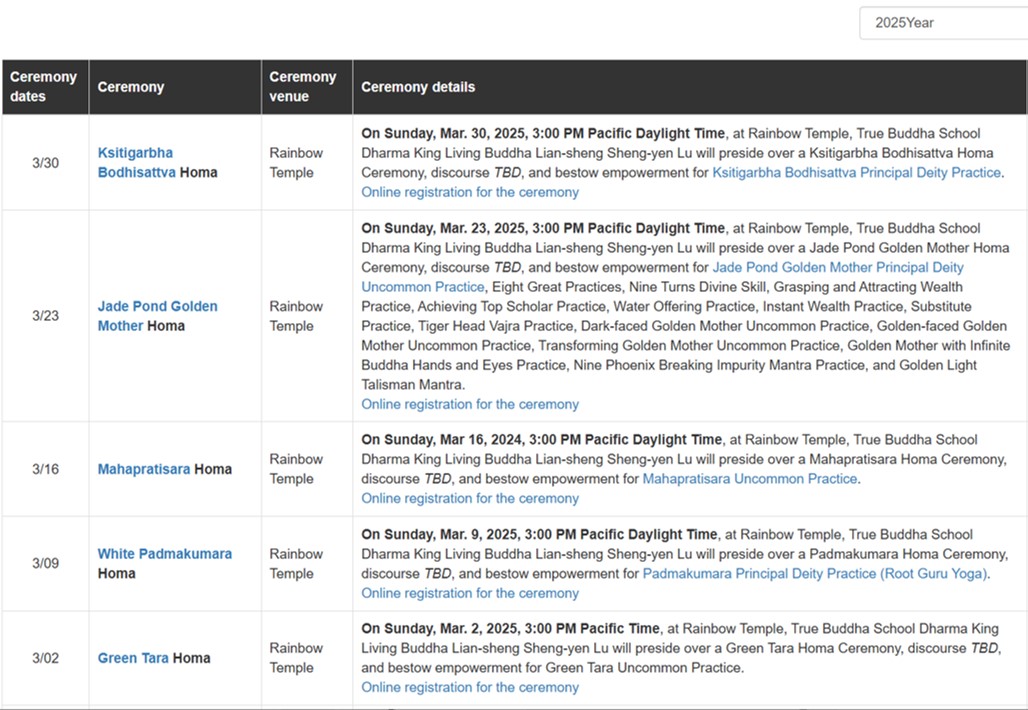The width and height of the screenshot is (1028, 710).
Task: Select the 3/23 date cell
Action: (x=45, y=316)
